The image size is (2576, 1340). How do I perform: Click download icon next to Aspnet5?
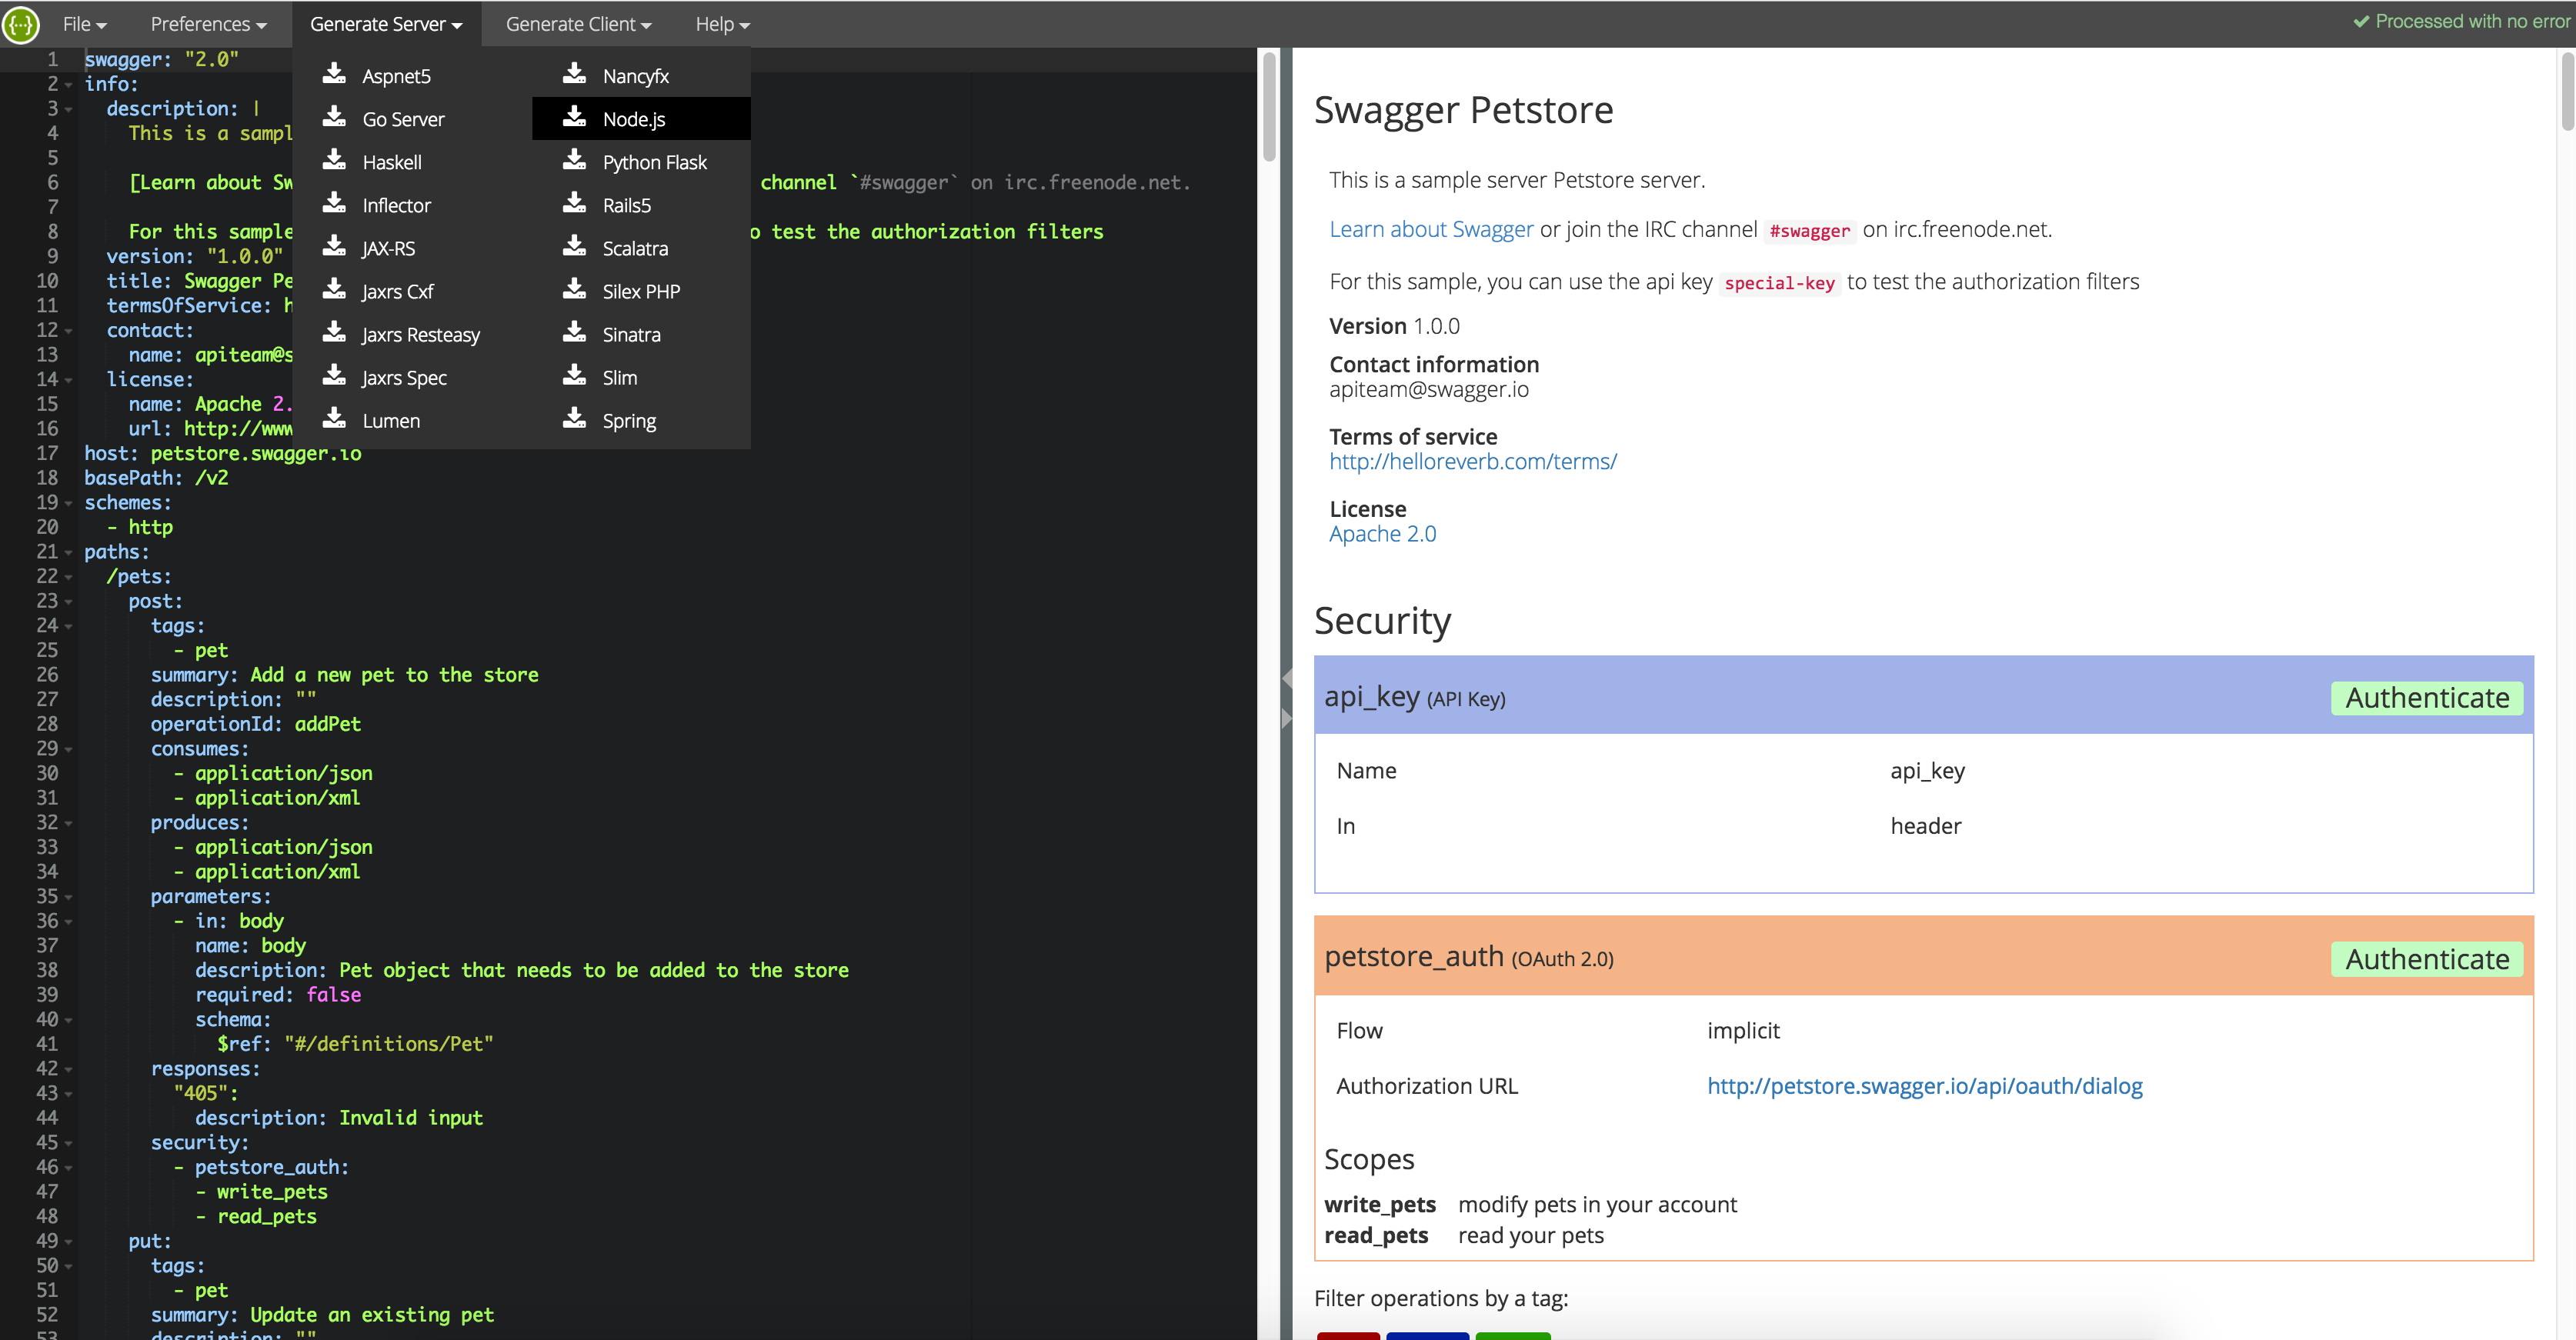coord(334,74)
